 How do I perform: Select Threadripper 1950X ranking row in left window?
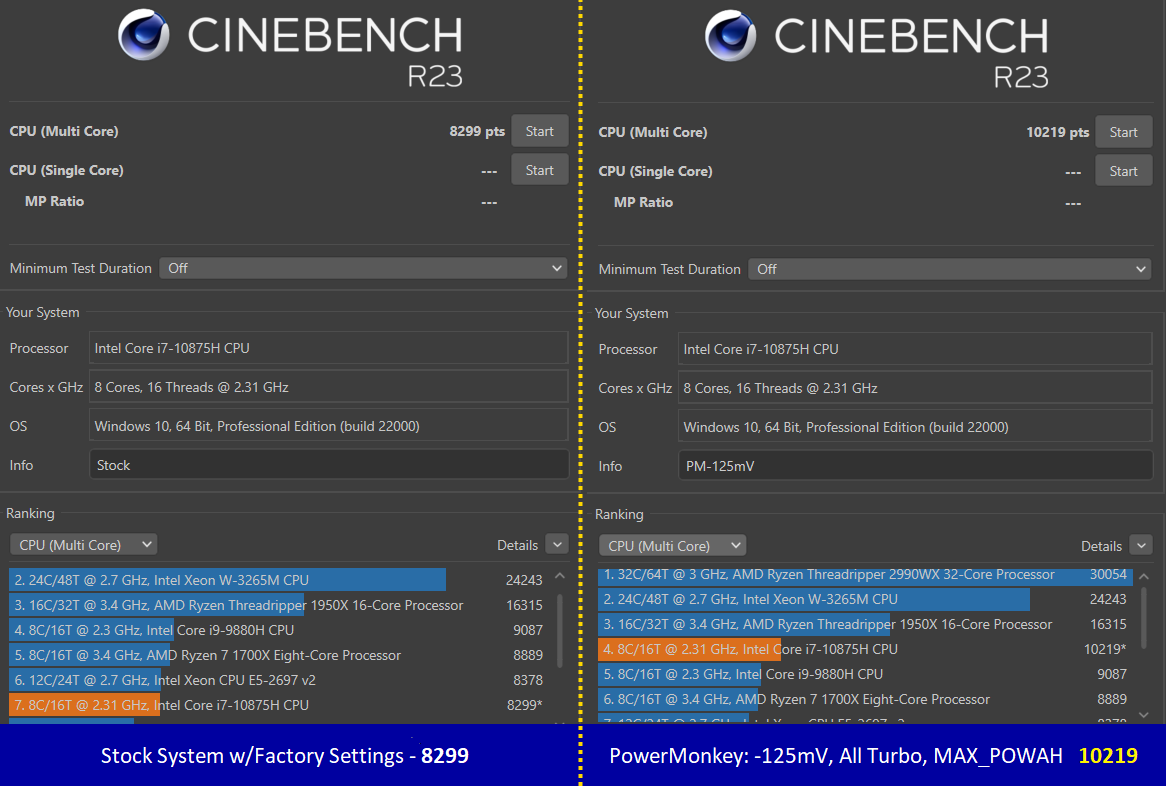pyautogui.click(x=277, y=605)
